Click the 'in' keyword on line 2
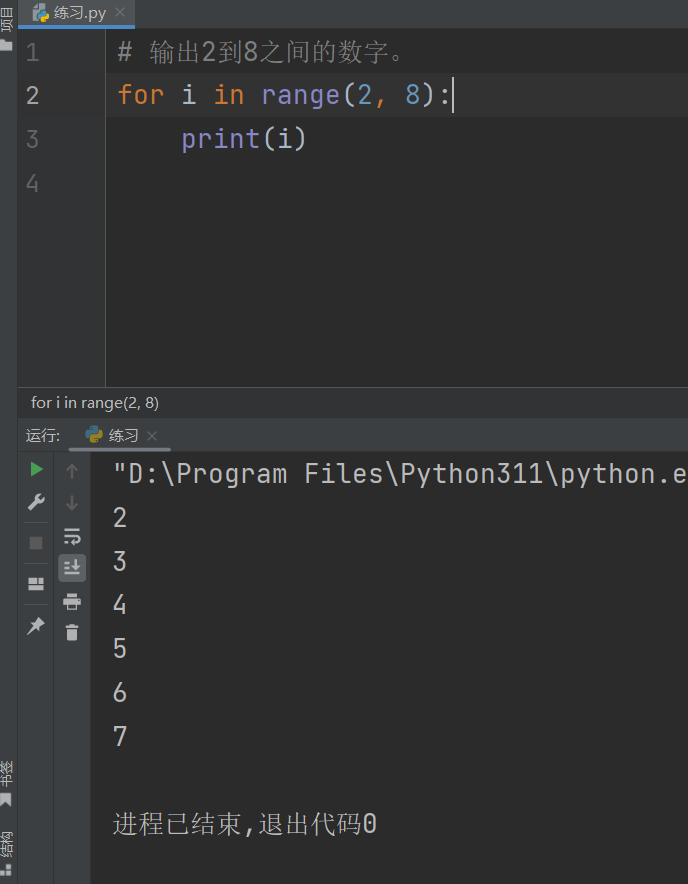Viewport: 688px width, 884px height. [x=229, y=95]
